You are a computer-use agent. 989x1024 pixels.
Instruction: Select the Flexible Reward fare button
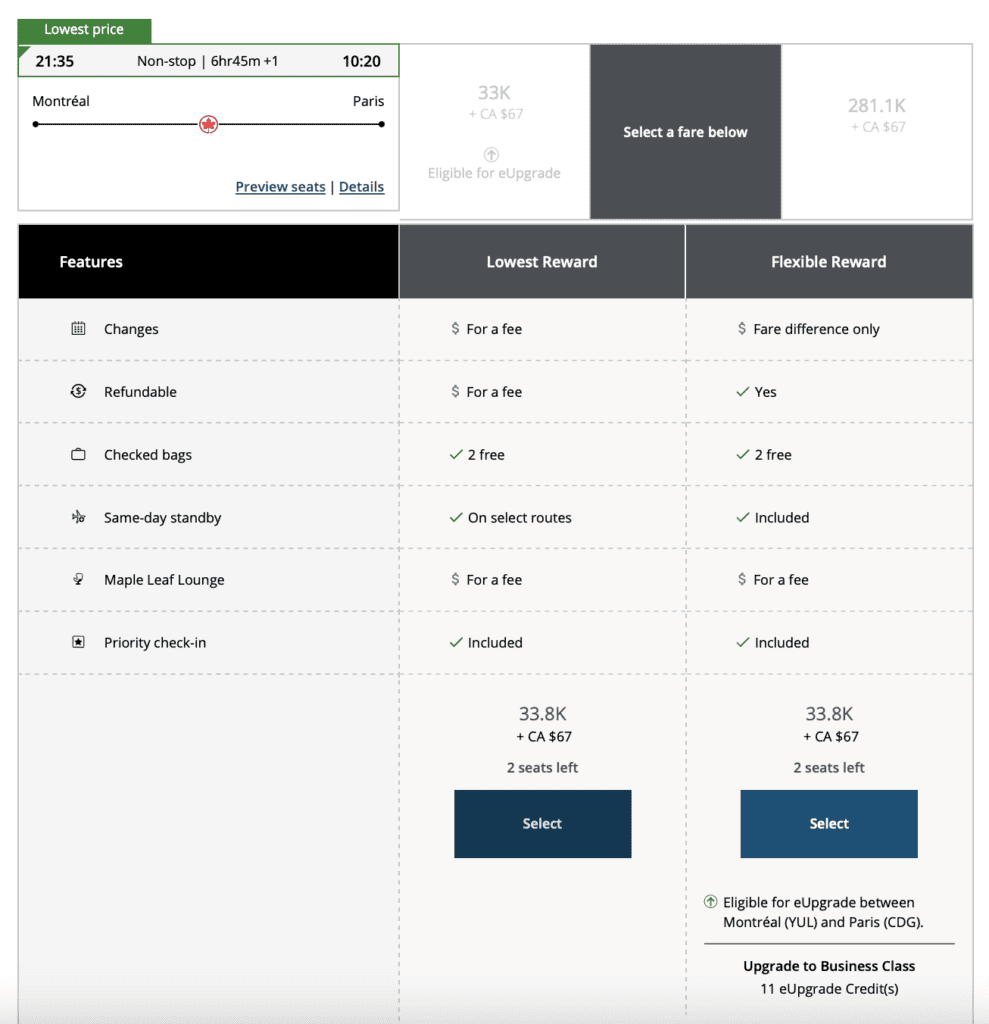(828, 824)
